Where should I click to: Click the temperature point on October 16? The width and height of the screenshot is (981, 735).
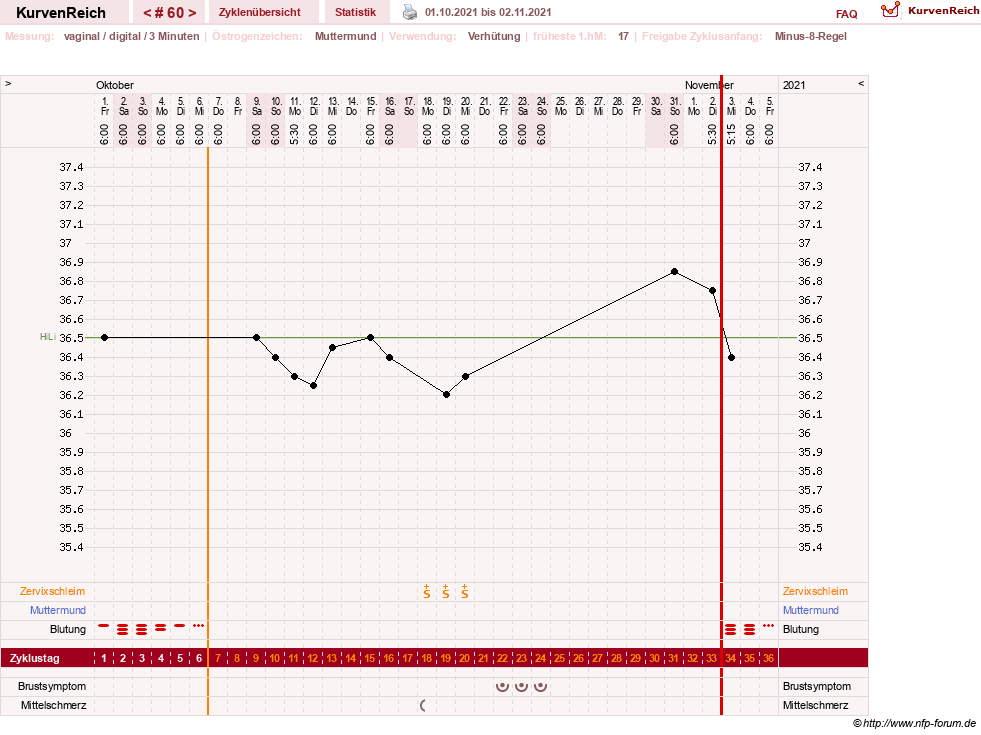[390, 357]
